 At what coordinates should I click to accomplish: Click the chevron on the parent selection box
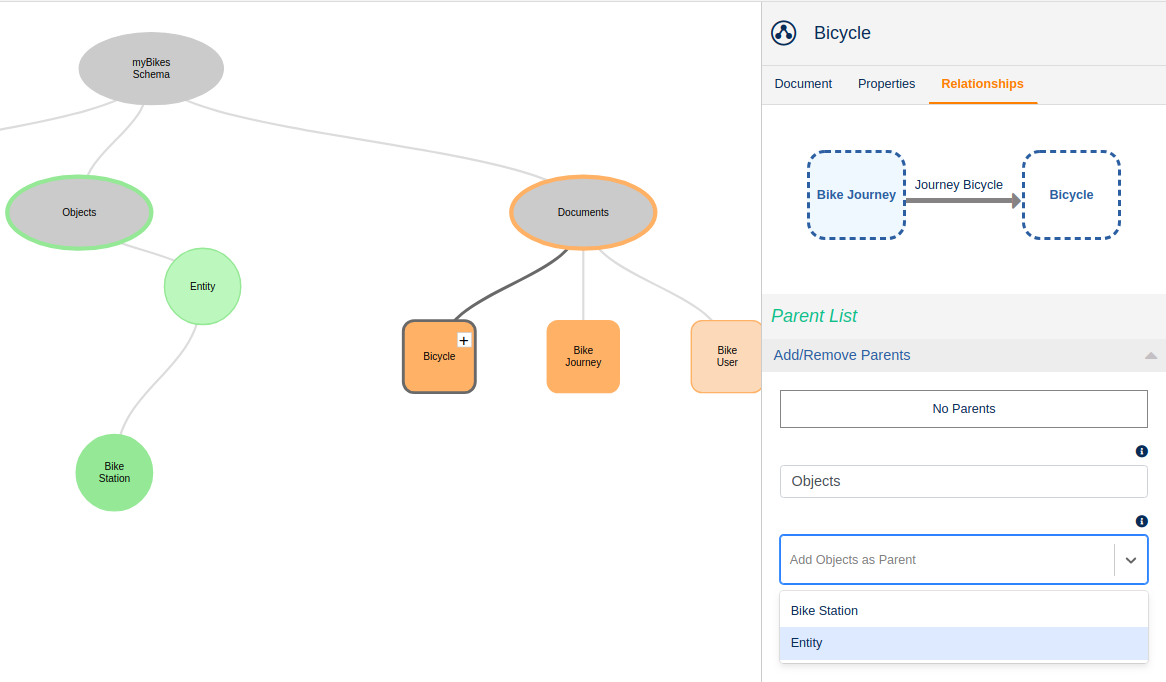pos(1131,559)
